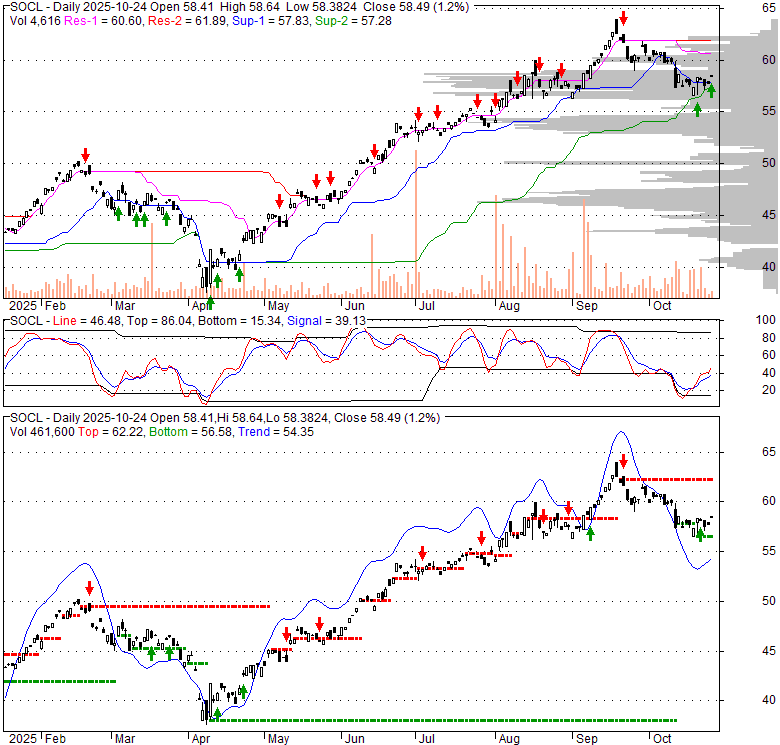Click green buy arrow below top chart's Apr label
The width and height of the screenshot is (780, 745).
tap(210, 302)
